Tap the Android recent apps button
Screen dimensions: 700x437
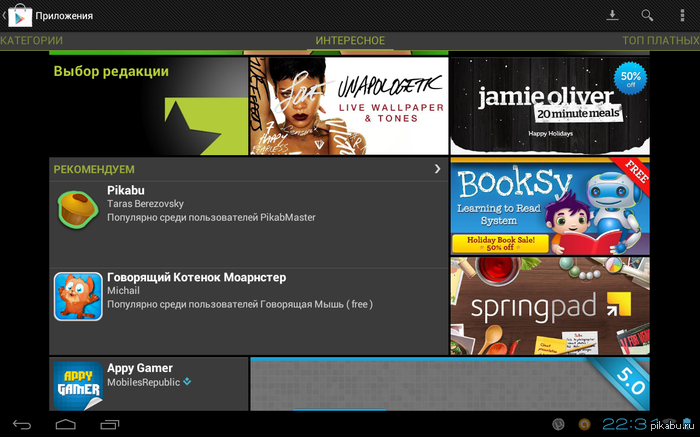point(110,425)
